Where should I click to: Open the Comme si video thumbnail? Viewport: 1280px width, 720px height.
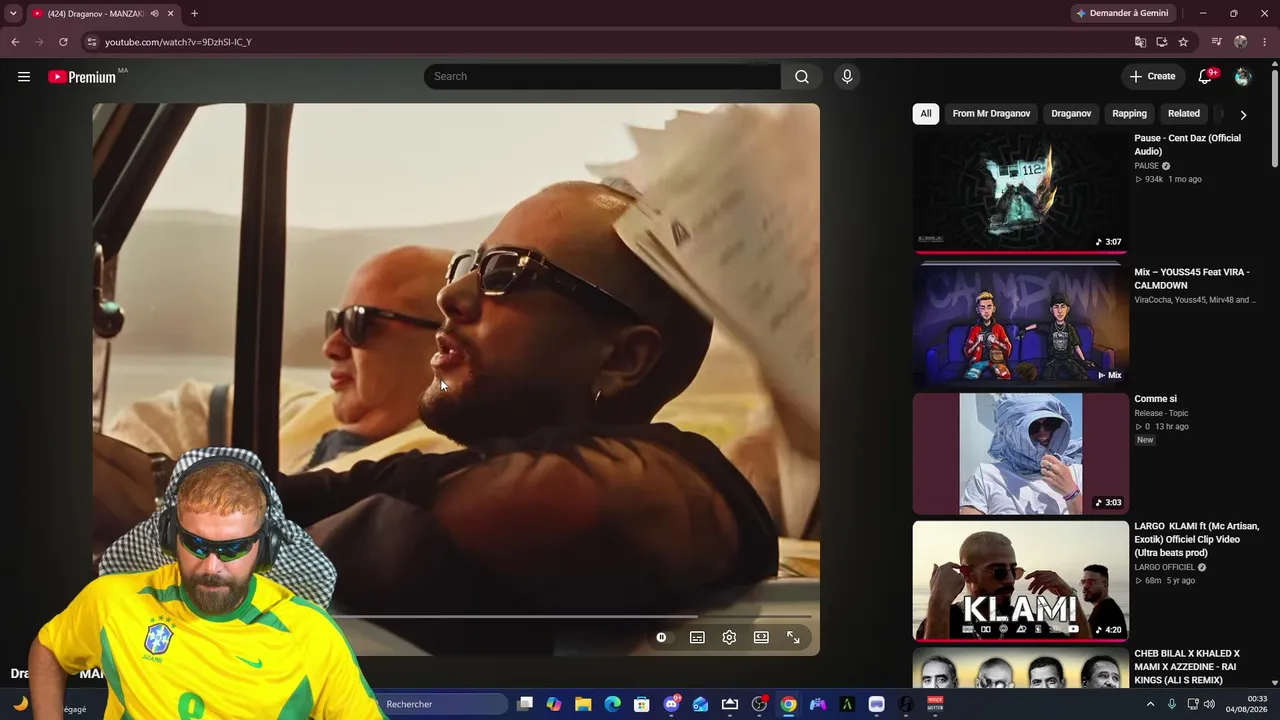point(1021,453)
